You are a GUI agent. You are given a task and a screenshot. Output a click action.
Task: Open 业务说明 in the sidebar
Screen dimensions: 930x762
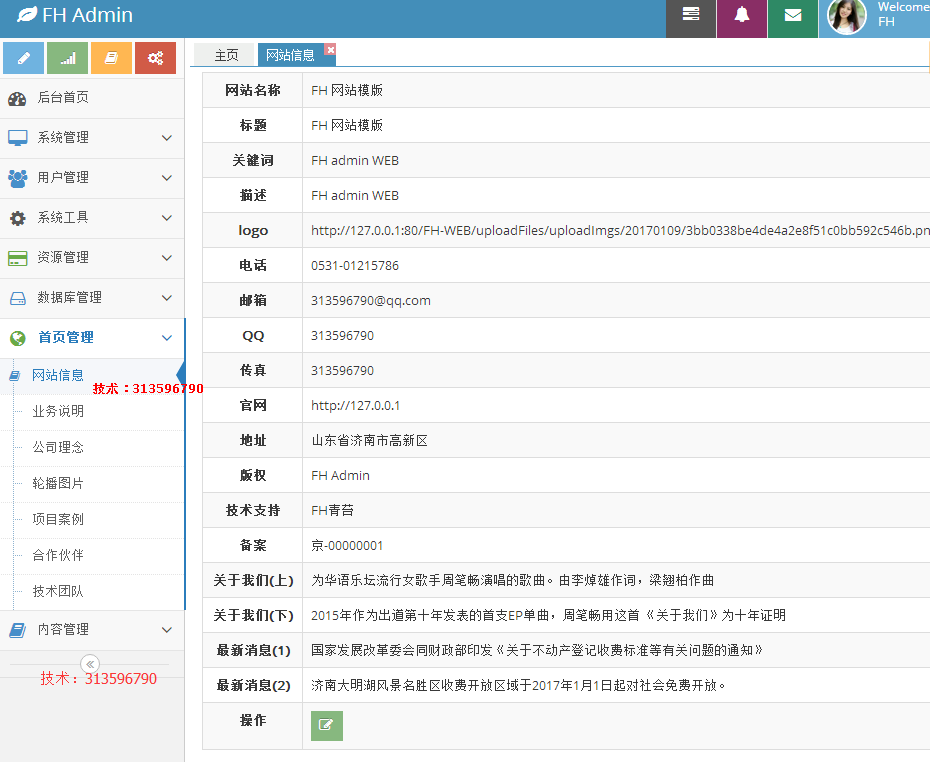coord(58,412)
